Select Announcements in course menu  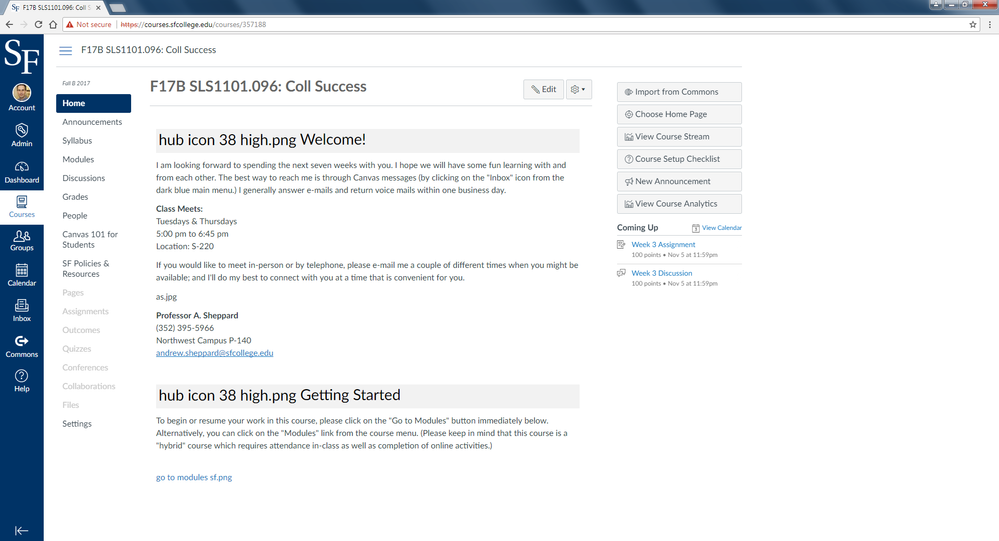click(92, 122)
